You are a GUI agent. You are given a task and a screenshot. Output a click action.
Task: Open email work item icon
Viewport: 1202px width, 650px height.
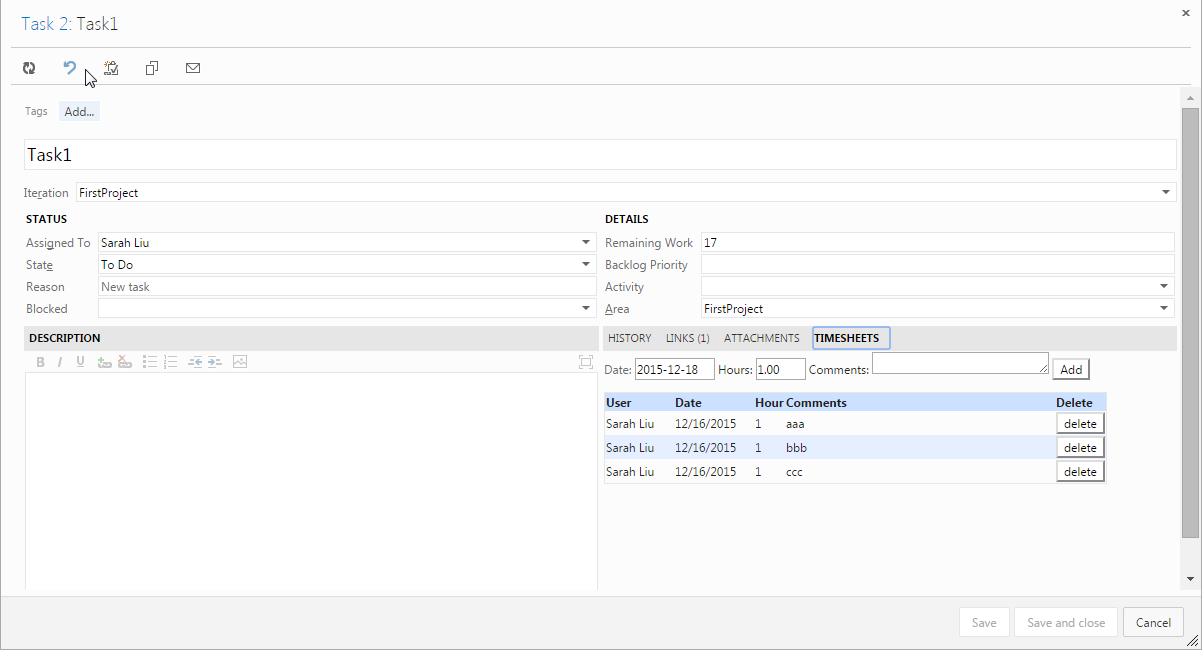click(x=192, y=68)
